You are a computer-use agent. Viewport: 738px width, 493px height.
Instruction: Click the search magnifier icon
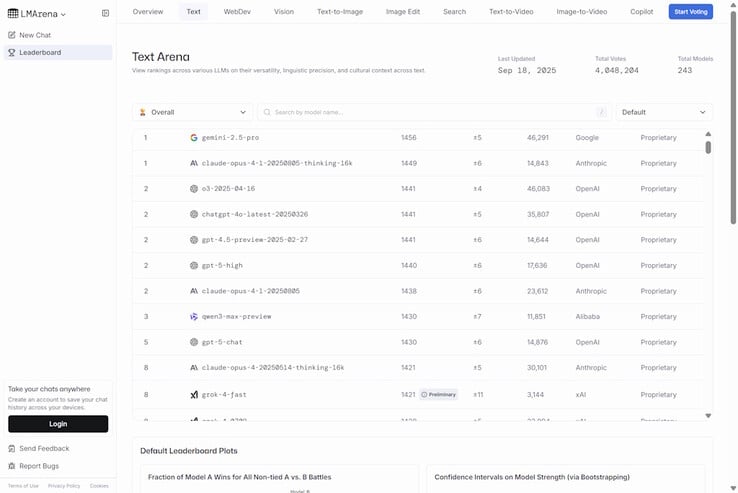tap(267, 112)
